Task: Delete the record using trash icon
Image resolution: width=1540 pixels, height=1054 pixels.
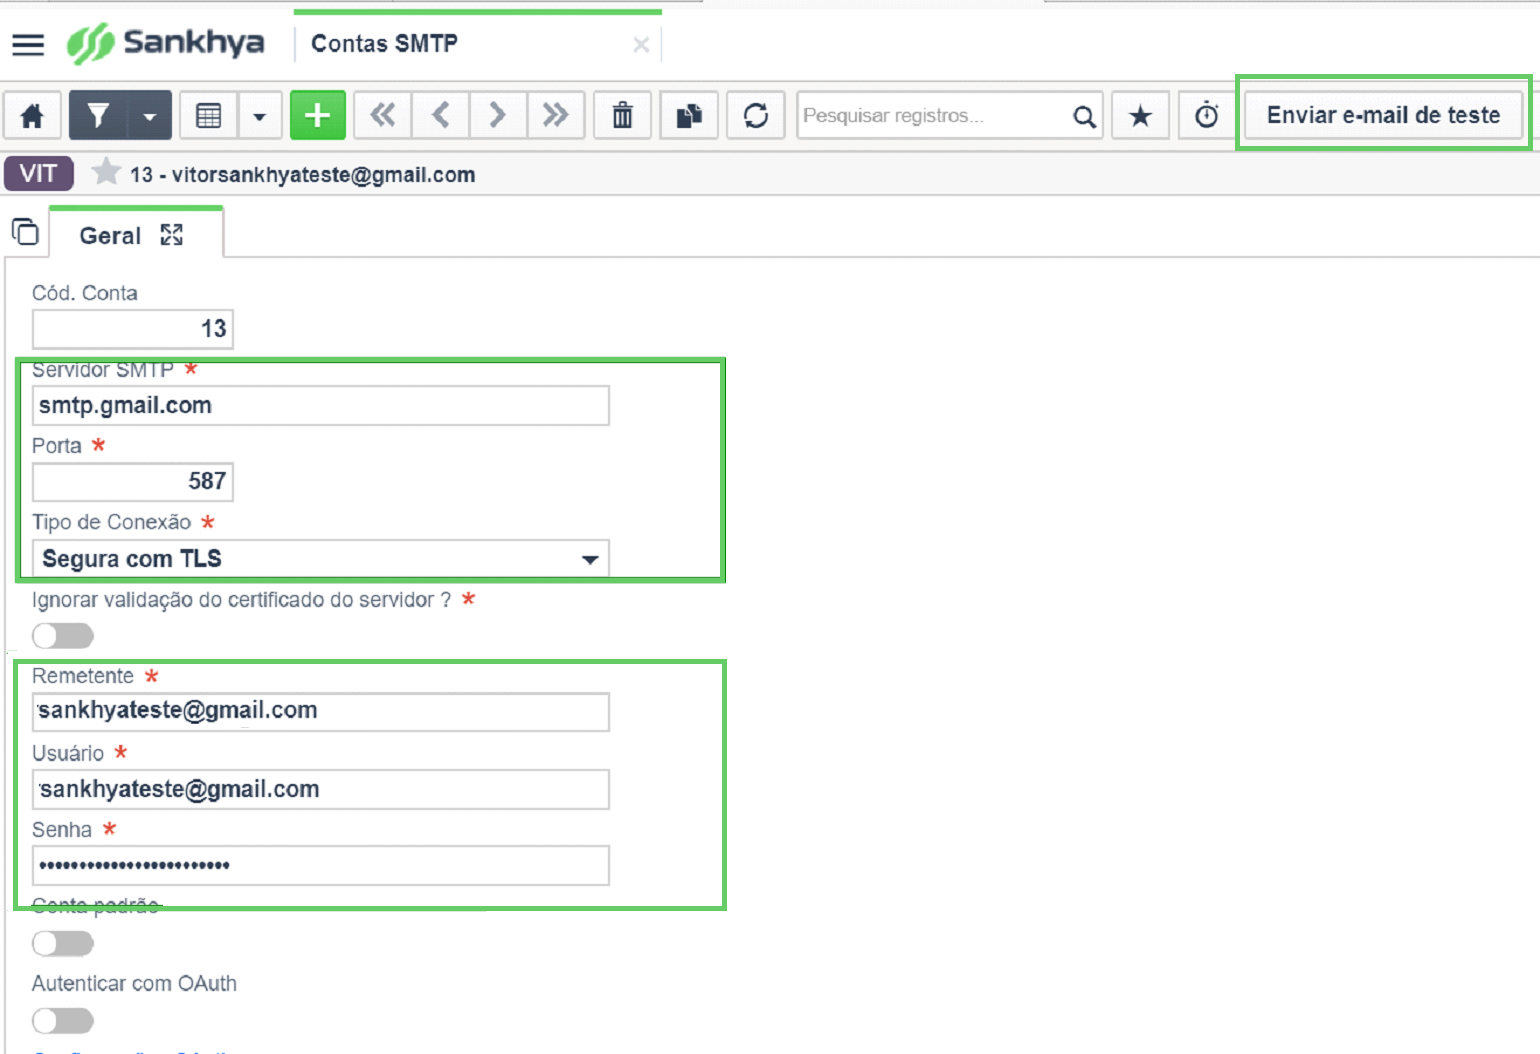Action: tap(622, 116)
